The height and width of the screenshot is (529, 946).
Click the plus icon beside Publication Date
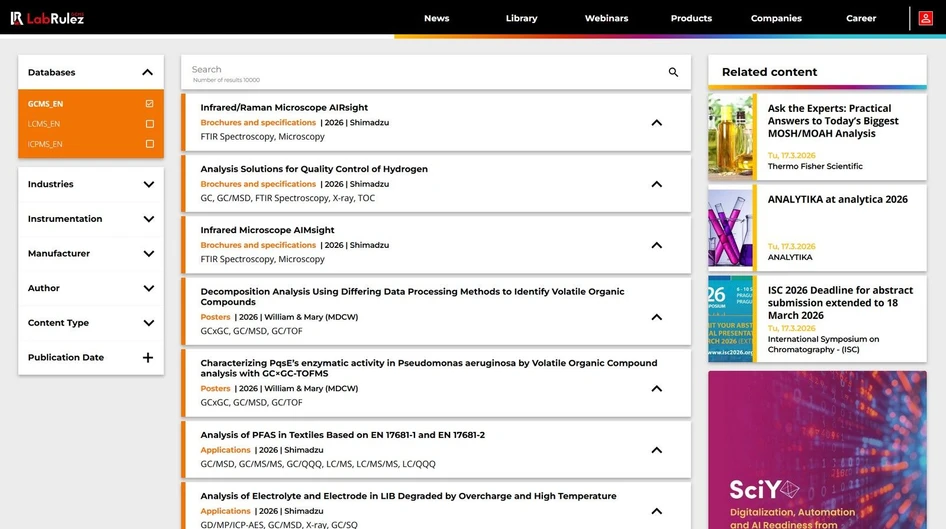tap(148, 358)
